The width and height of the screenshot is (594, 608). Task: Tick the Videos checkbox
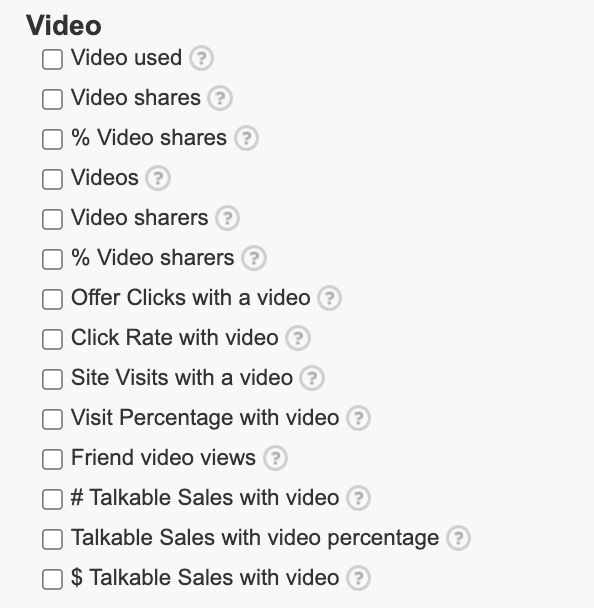tap(52, 179)
